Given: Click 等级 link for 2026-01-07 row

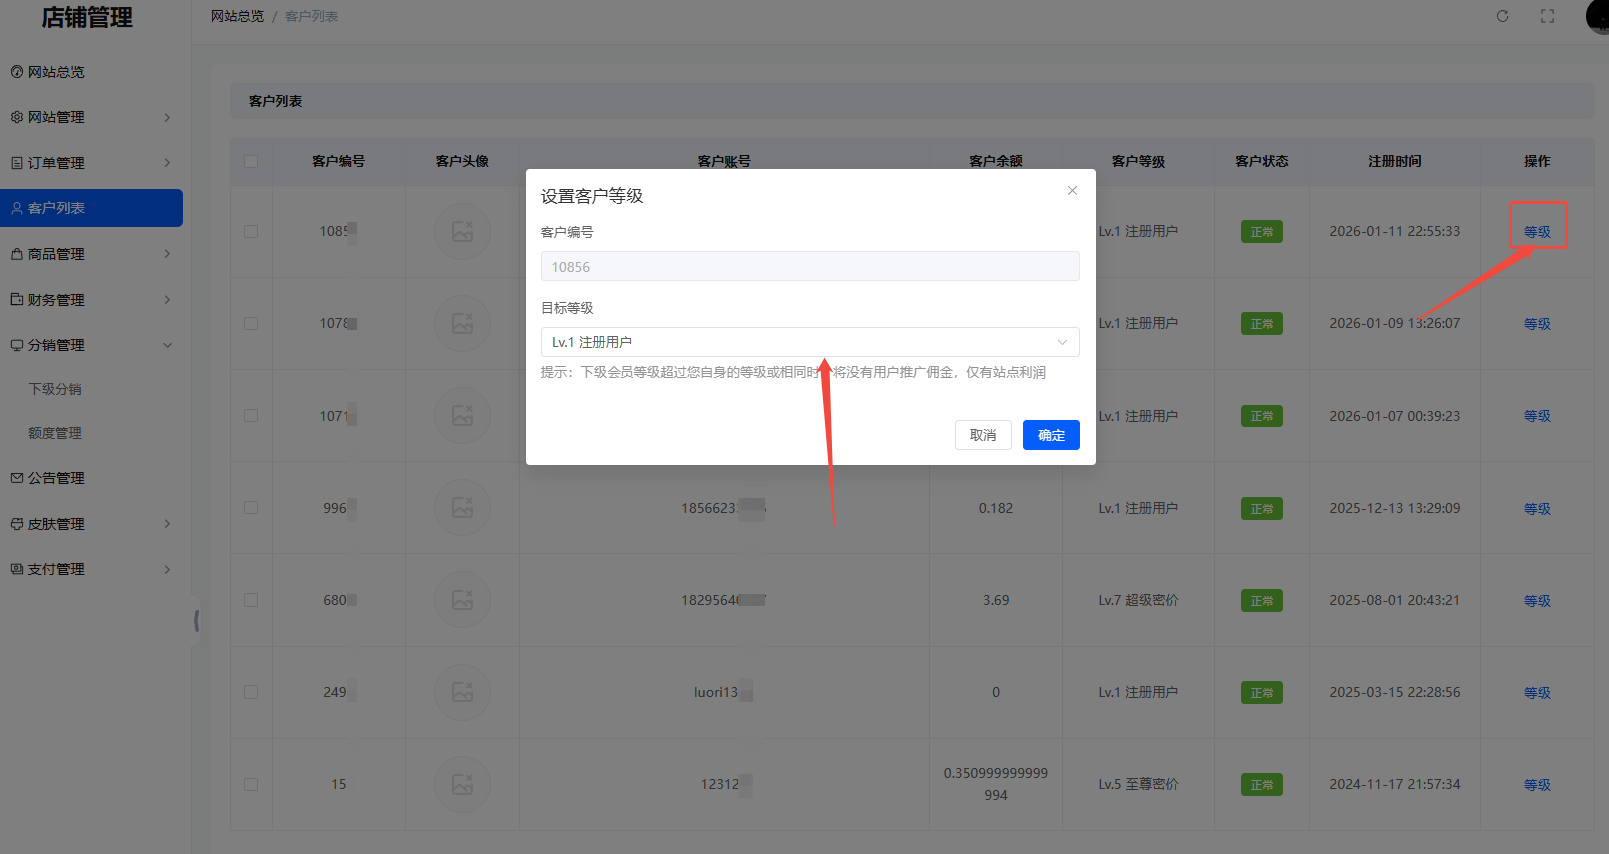Looking at the screenshot, I should coord(1537,416).
